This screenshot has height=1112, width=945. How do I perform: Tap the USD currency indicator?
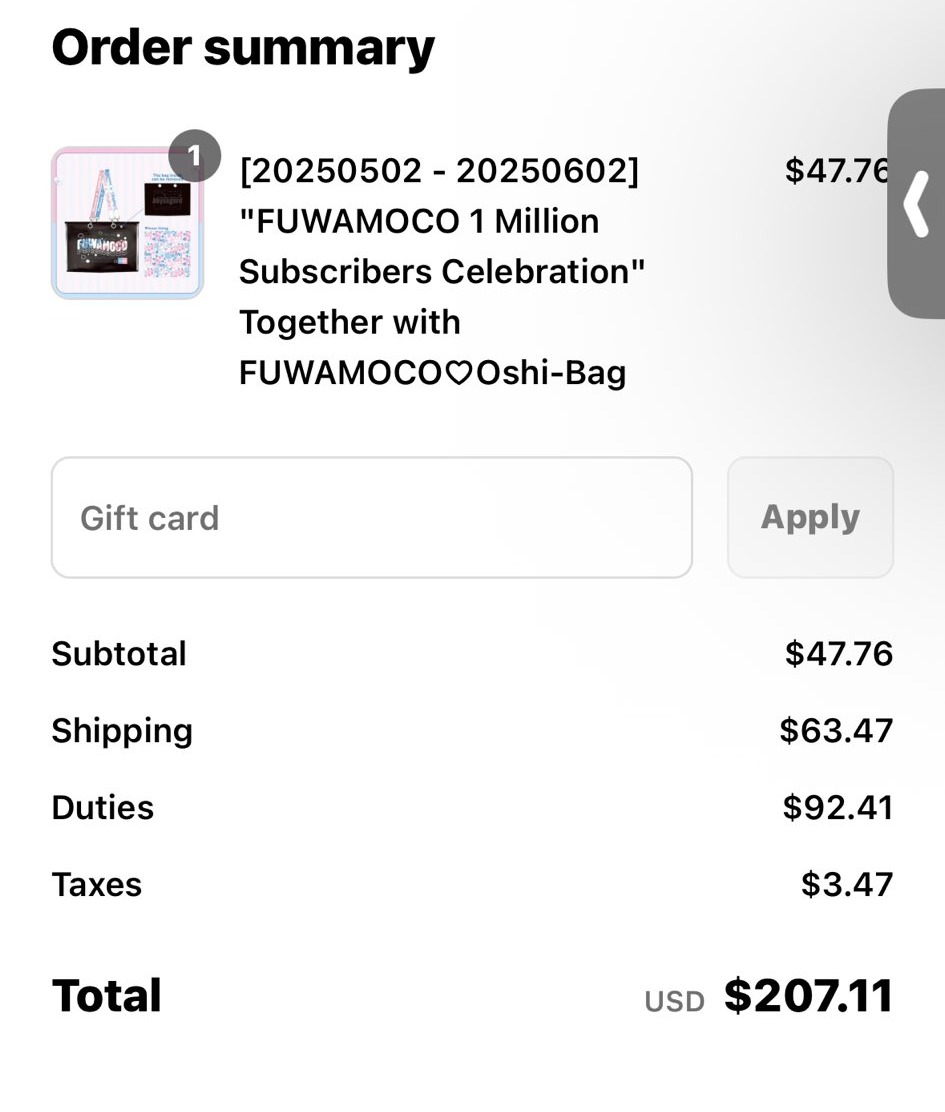[x=674, y=1001]
